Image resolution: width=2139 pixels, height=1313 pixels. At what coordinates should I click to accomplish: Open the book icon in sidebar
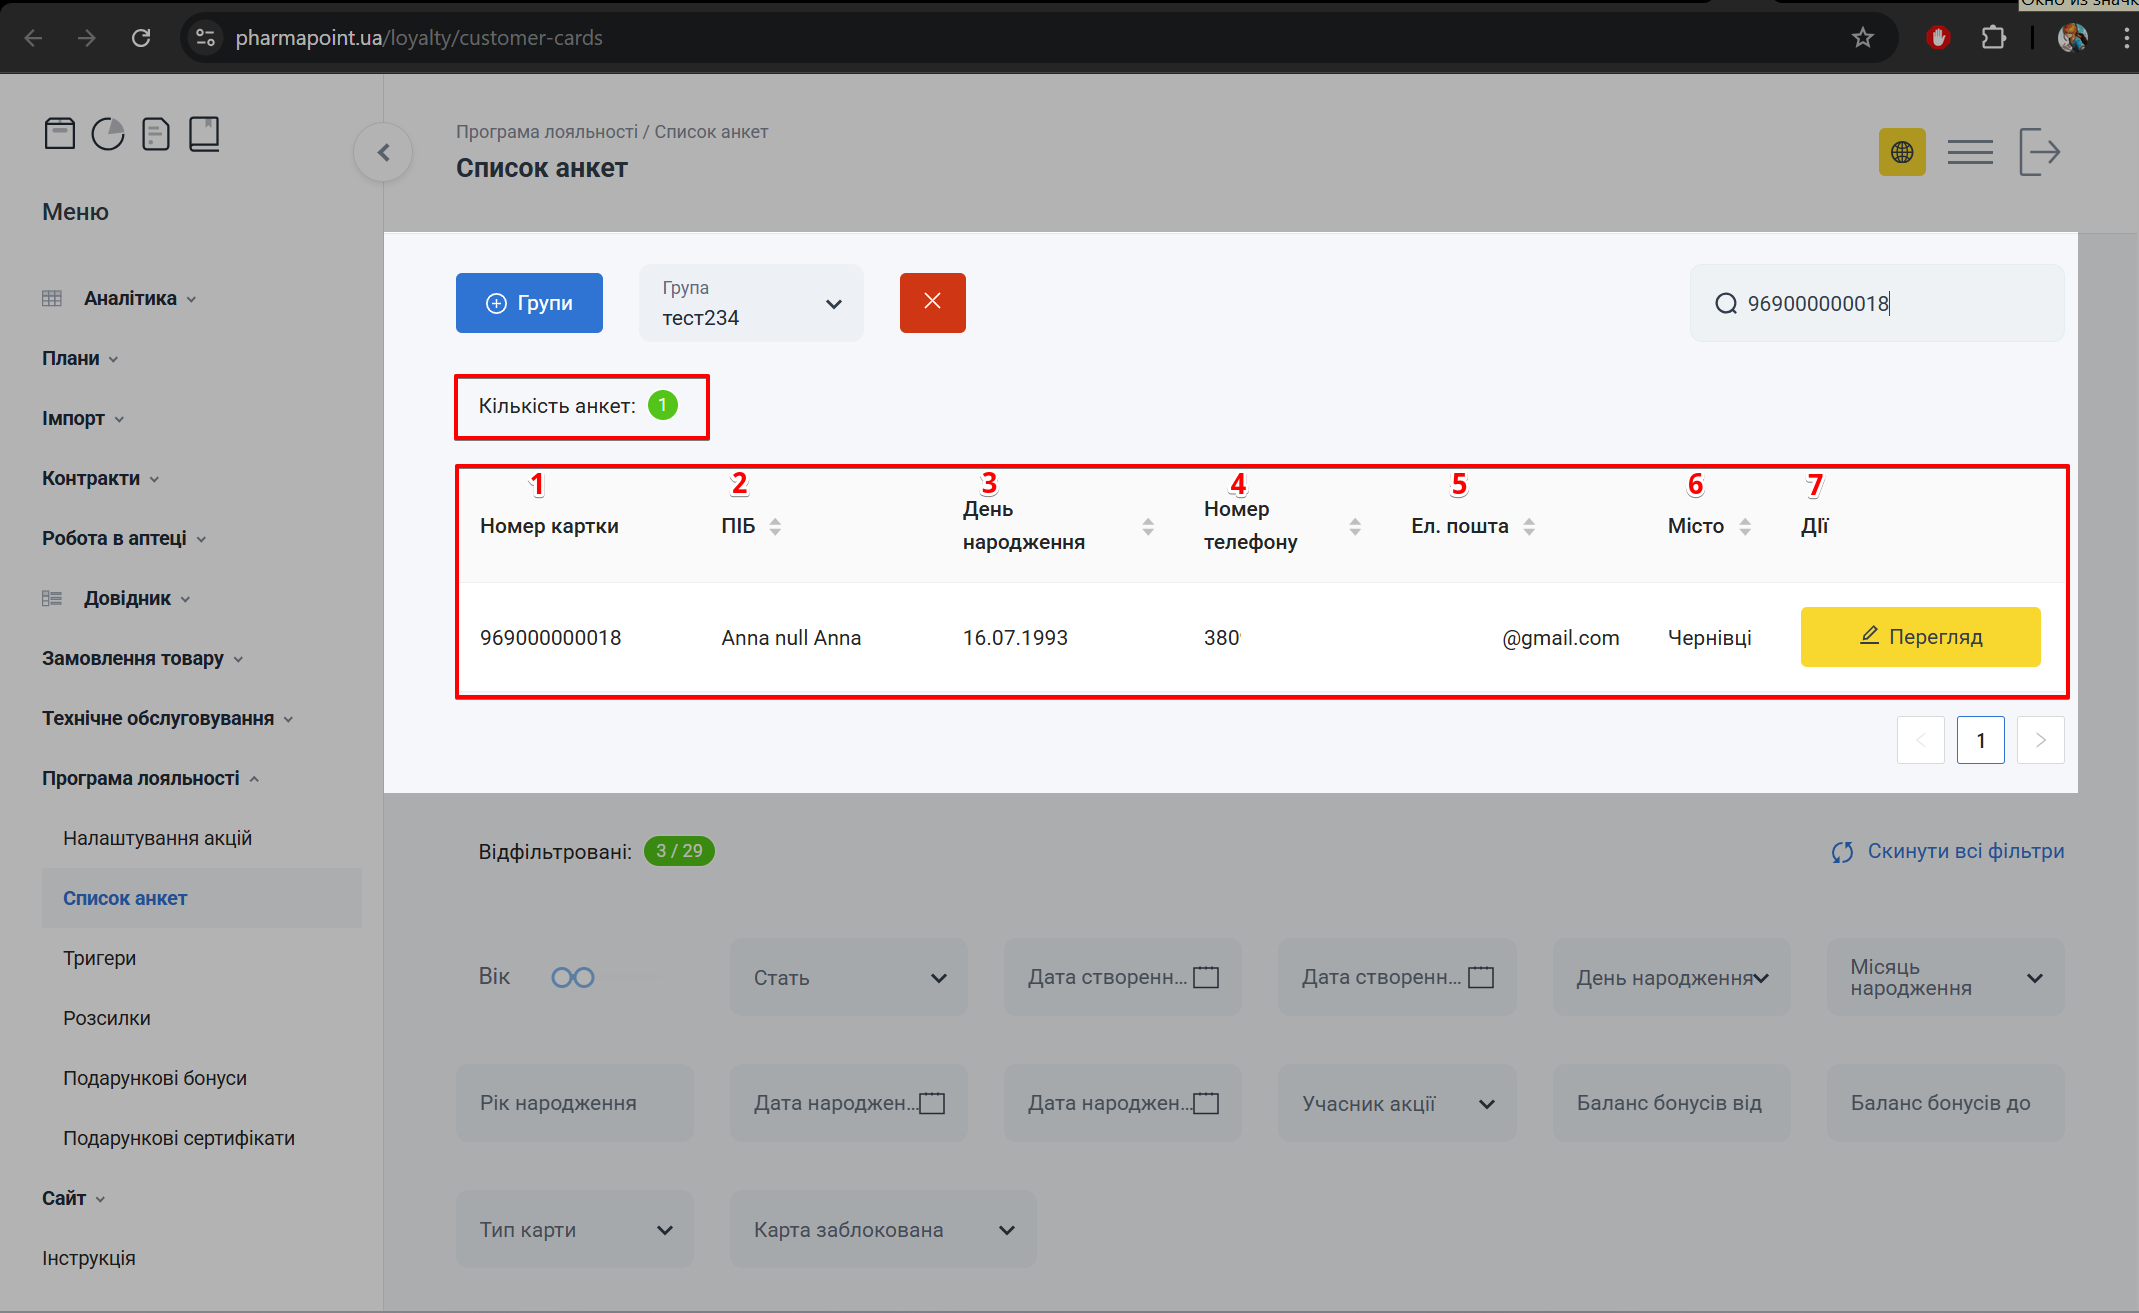204,133
